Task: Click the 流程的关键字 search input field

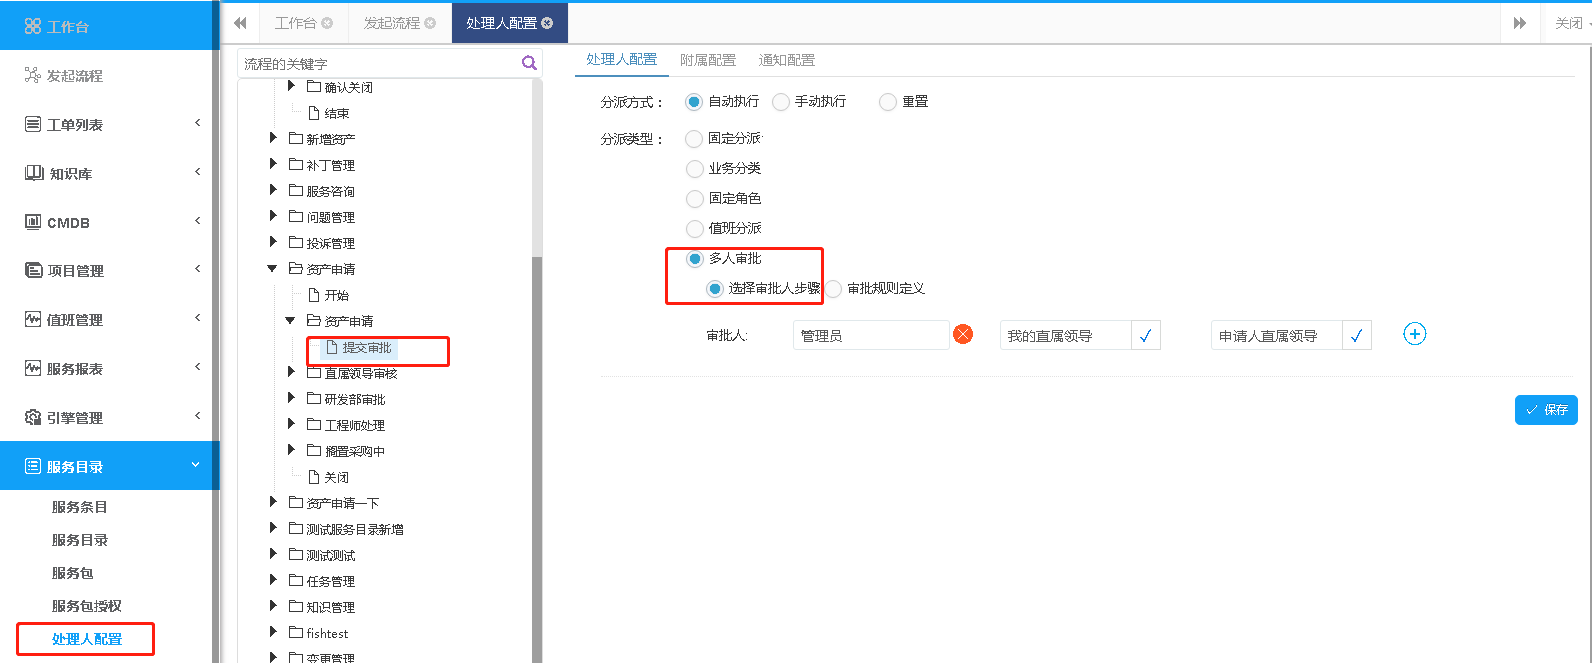Action: pyautogui.click(x=378, y=64)
